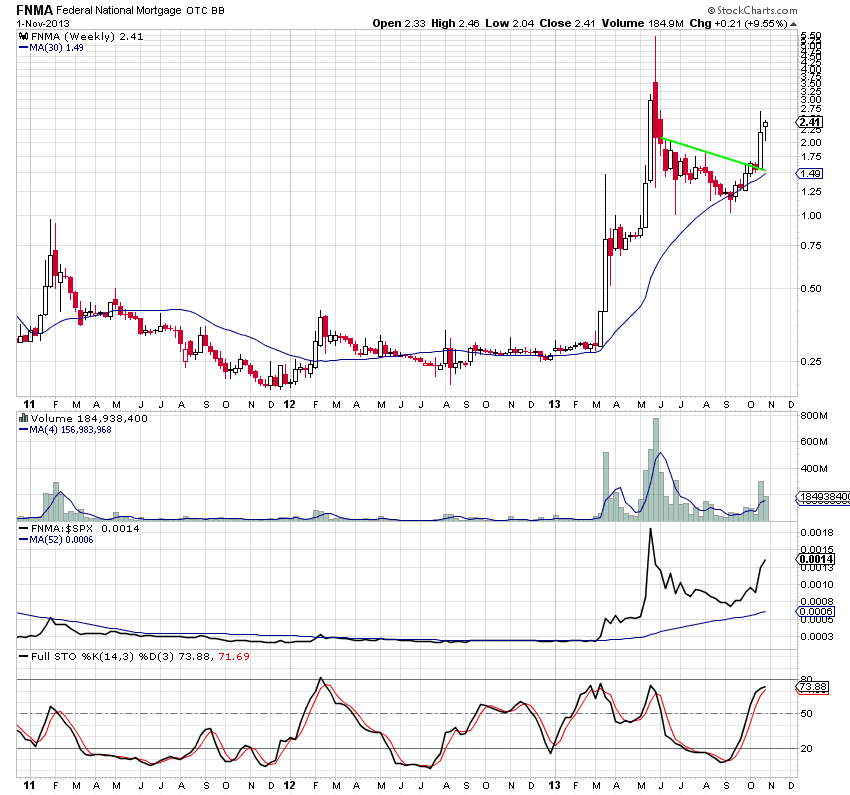Select the MA(30) 1.49 legend entry

pyautogui.click(x=51, y=48)
